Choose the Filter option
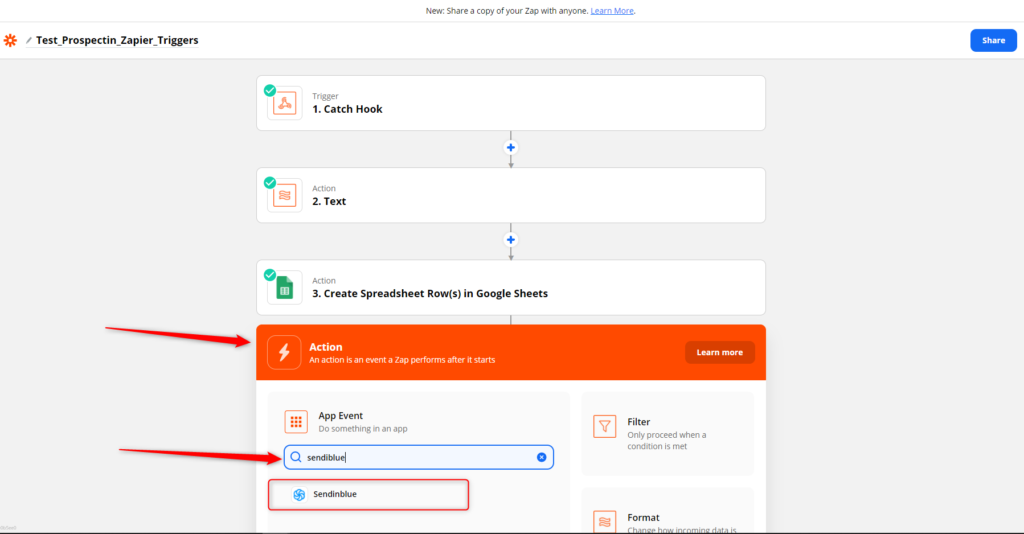1024x534 pixels. coord(667,433)
